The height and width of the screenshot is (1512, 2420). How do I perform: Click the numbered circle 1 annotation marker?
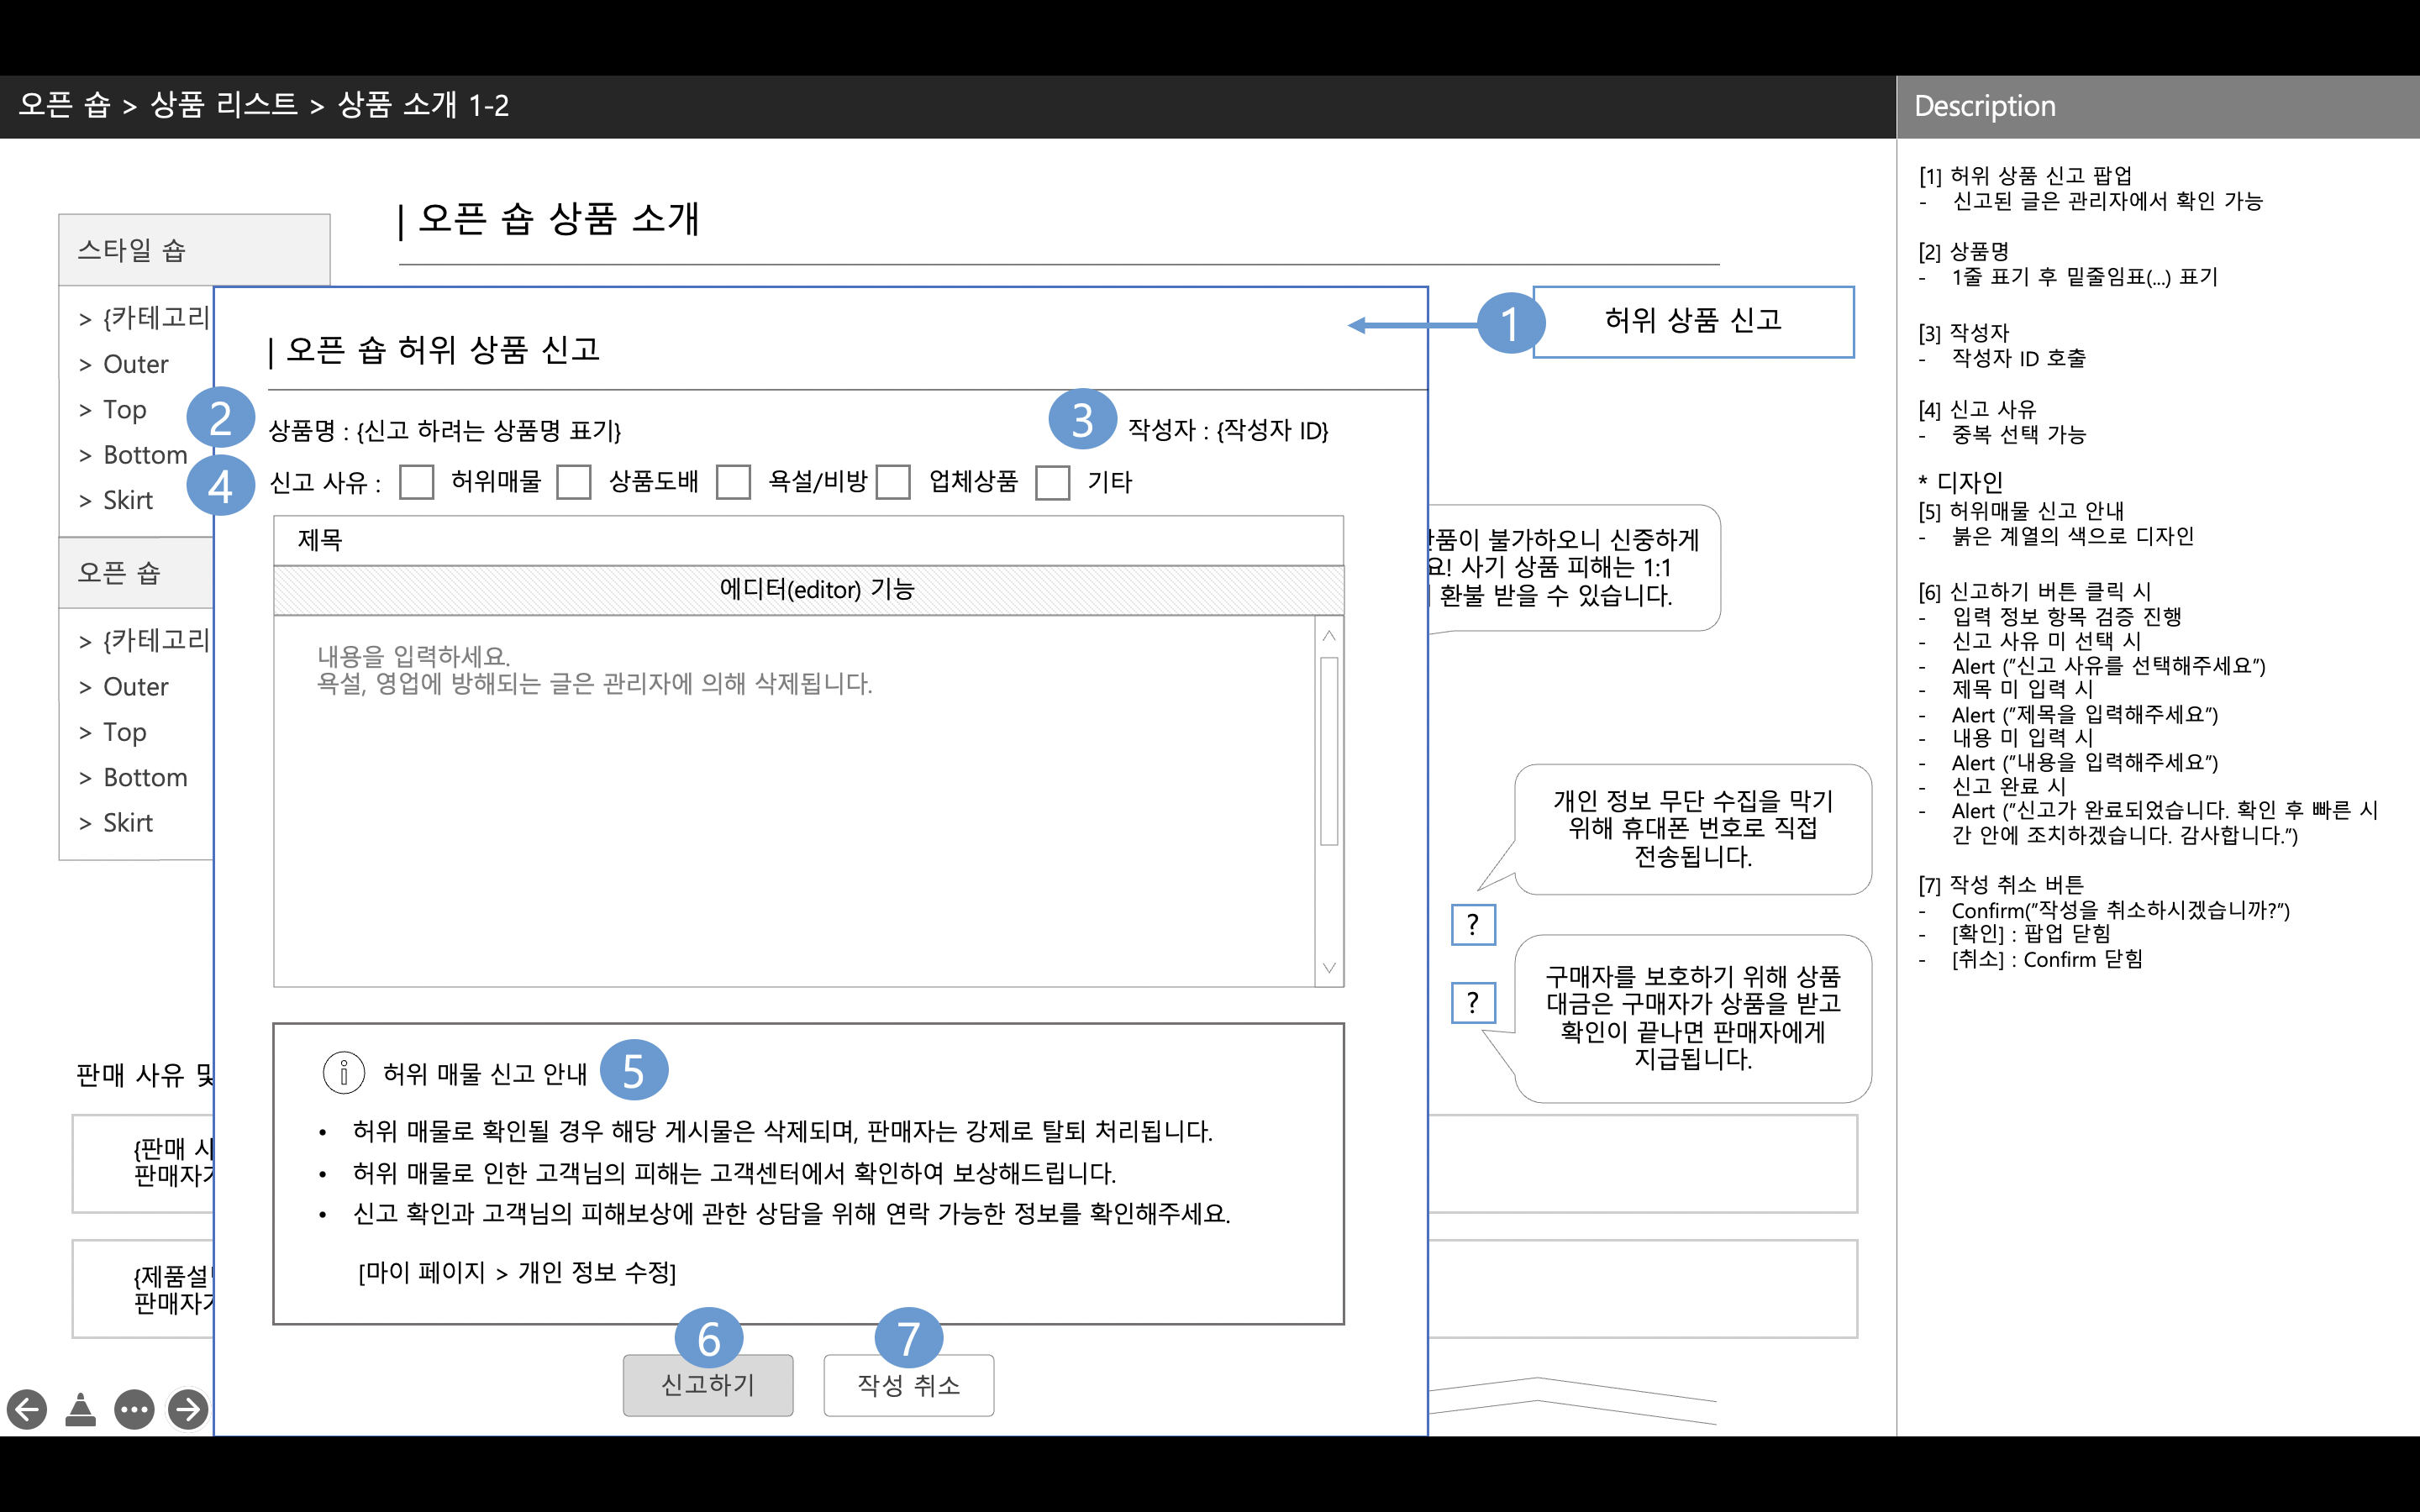click(x=1510, y=323)
